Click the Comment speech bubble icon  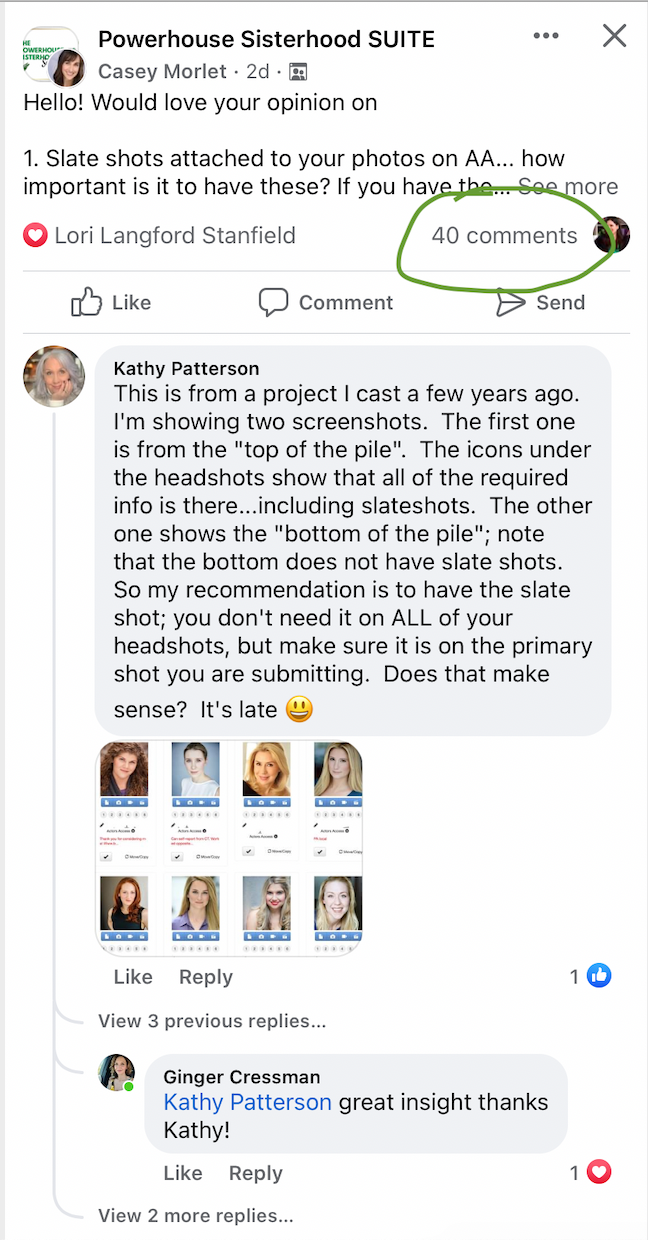pyautogui.click(x=273, y=302)
